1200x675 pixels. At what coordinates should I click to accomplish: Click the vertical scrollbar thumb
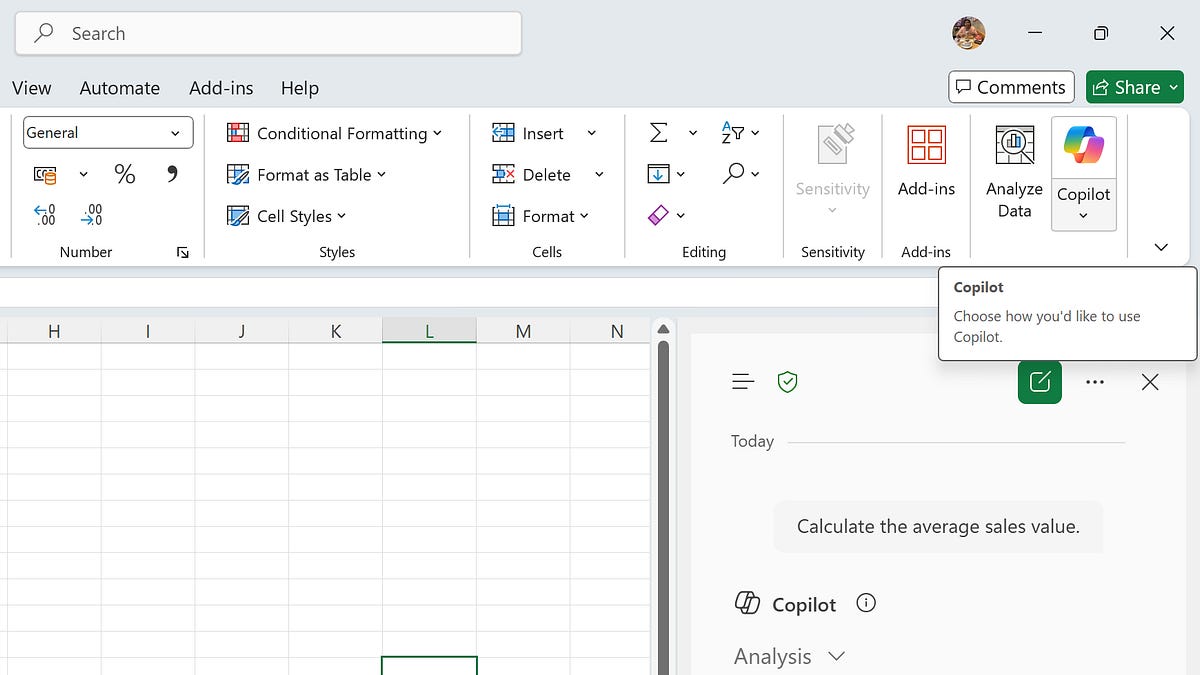[x=662, y=508]
